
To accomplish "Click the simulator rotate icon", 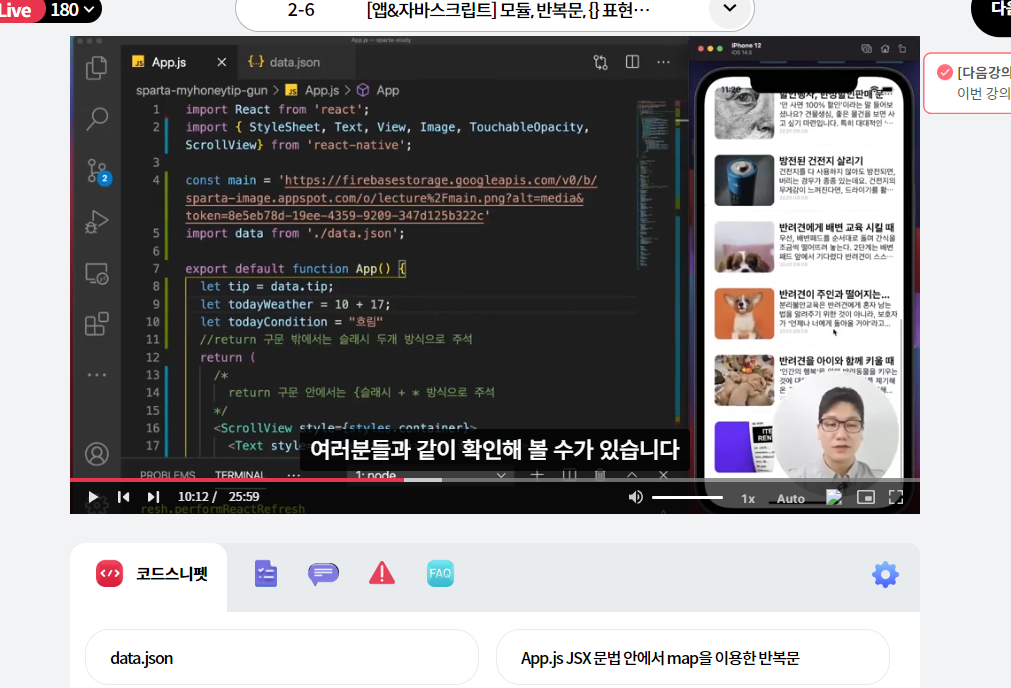I will click(x=902, y=49).
